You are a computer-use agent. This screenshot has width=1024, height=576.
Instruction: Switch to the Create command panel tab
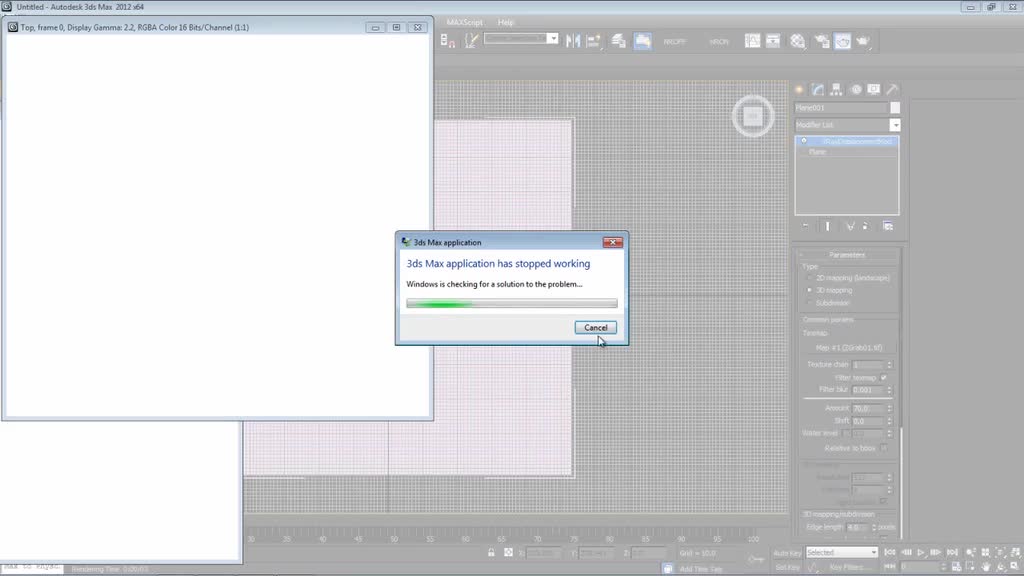point(799,89)
